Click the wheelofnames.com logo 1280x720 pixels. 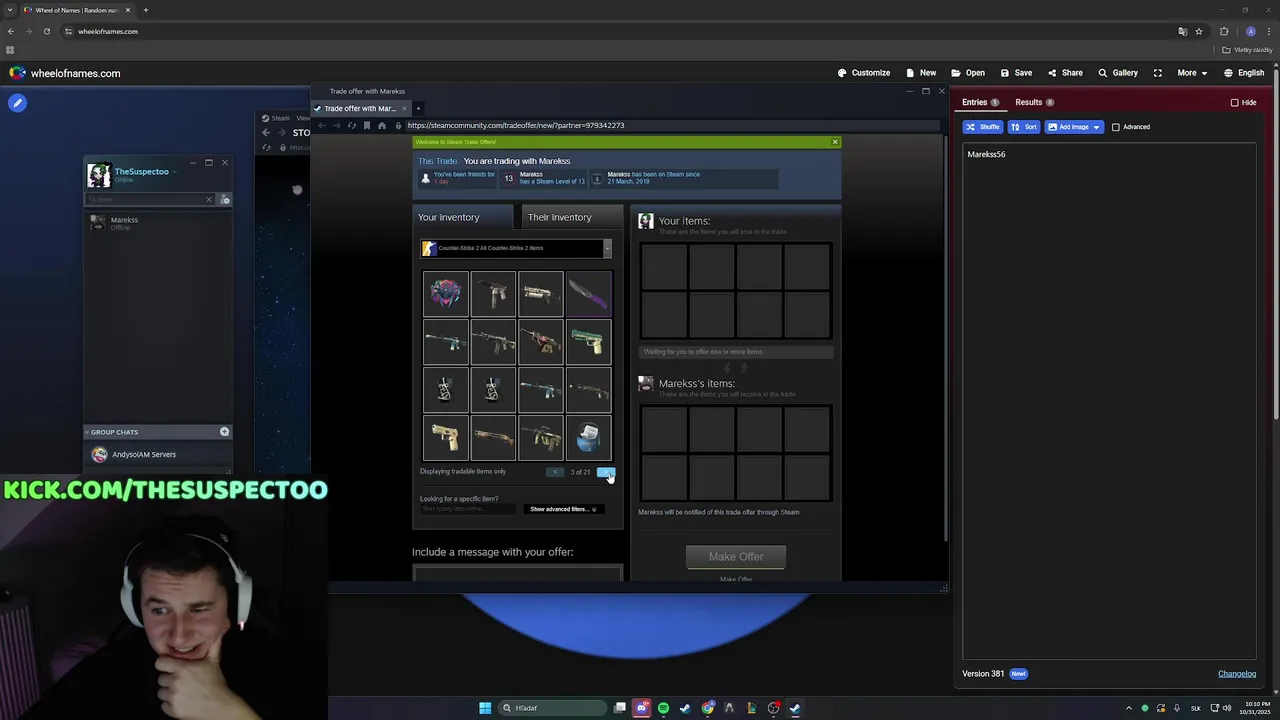tap(65, 73)
